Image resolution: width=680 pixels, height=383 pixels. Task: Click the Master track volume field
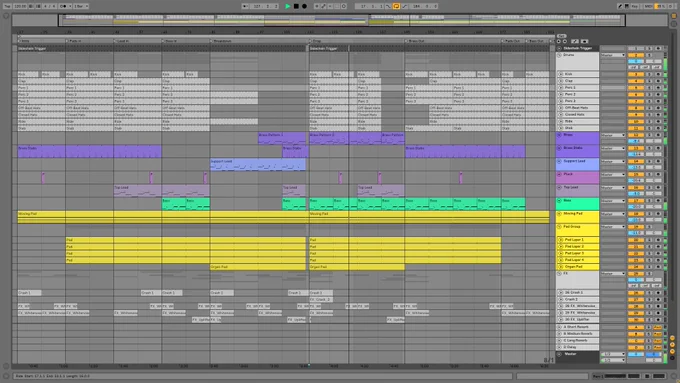point(636,354)
